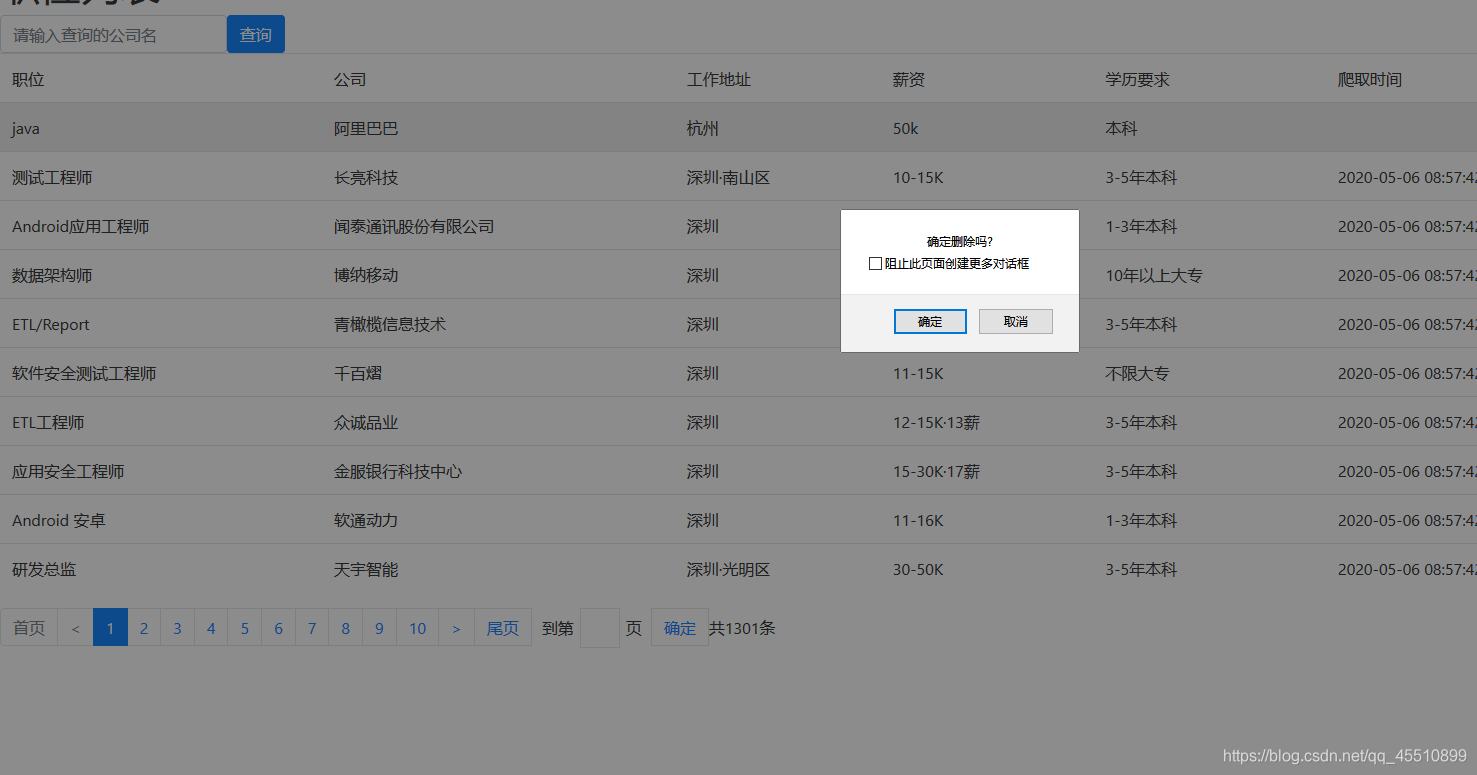Screen dimensions: 1477x775
Task: Click the 金服银行科技中心 company cell
Action: pos(398,471)
